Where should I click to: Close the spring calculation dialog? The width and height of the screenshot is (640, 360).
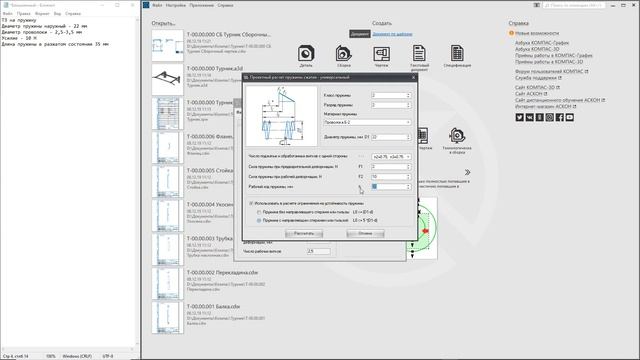pyautogui.click(x=413, y=77)
